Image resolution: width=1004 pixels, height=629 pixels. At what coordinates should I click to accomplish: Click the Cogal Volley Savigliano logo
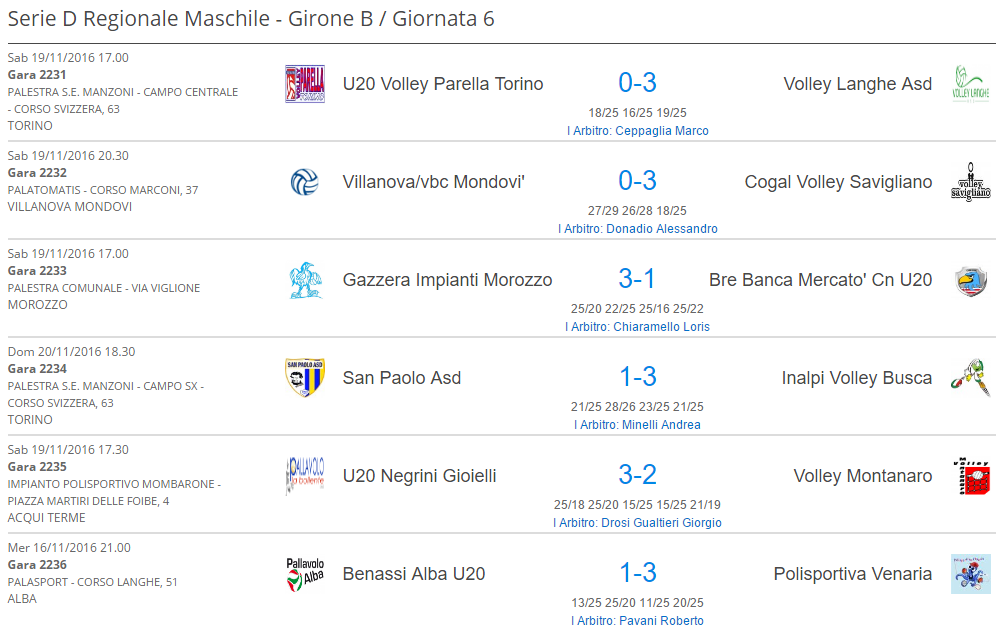(x=971, y=182)
